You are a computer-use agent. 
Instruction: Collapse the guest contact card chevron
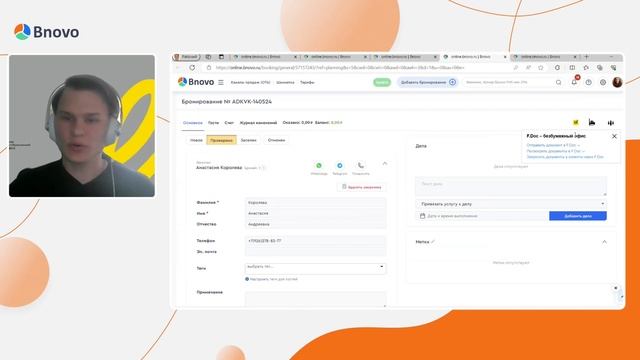pos(384,164)
